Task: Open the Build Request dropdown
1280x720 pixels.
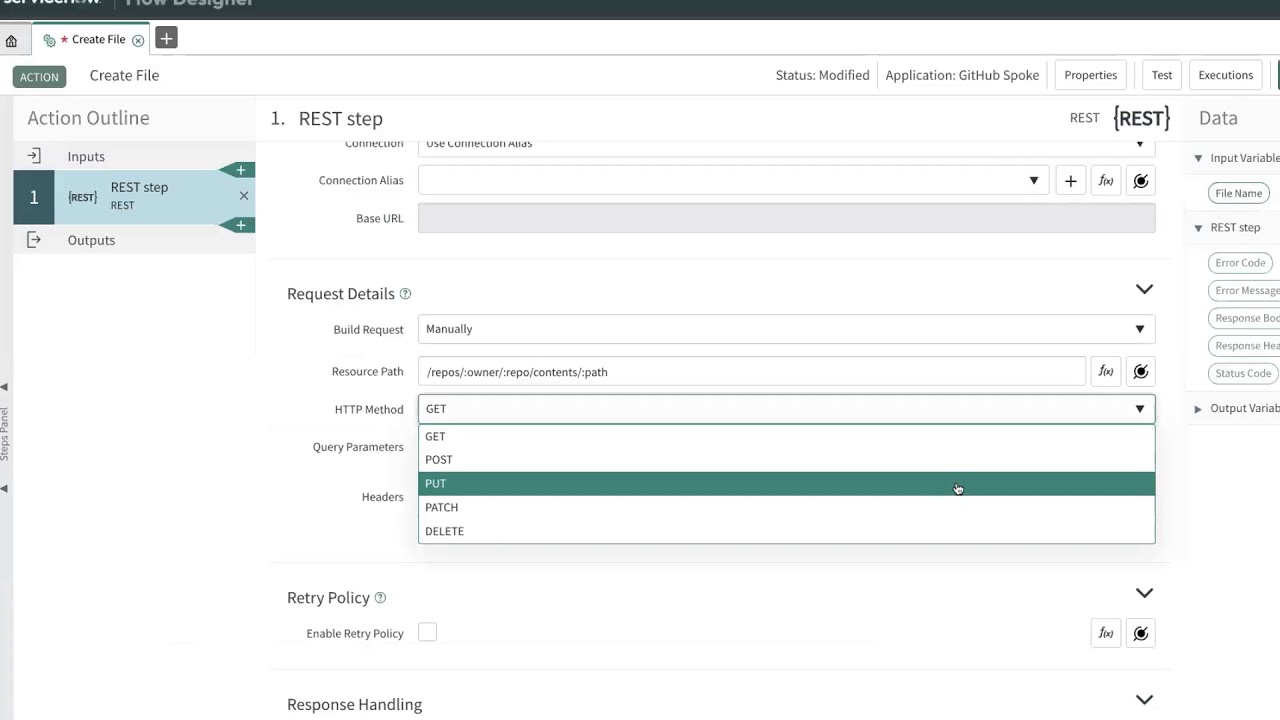Action: click(x=785, y=329)
